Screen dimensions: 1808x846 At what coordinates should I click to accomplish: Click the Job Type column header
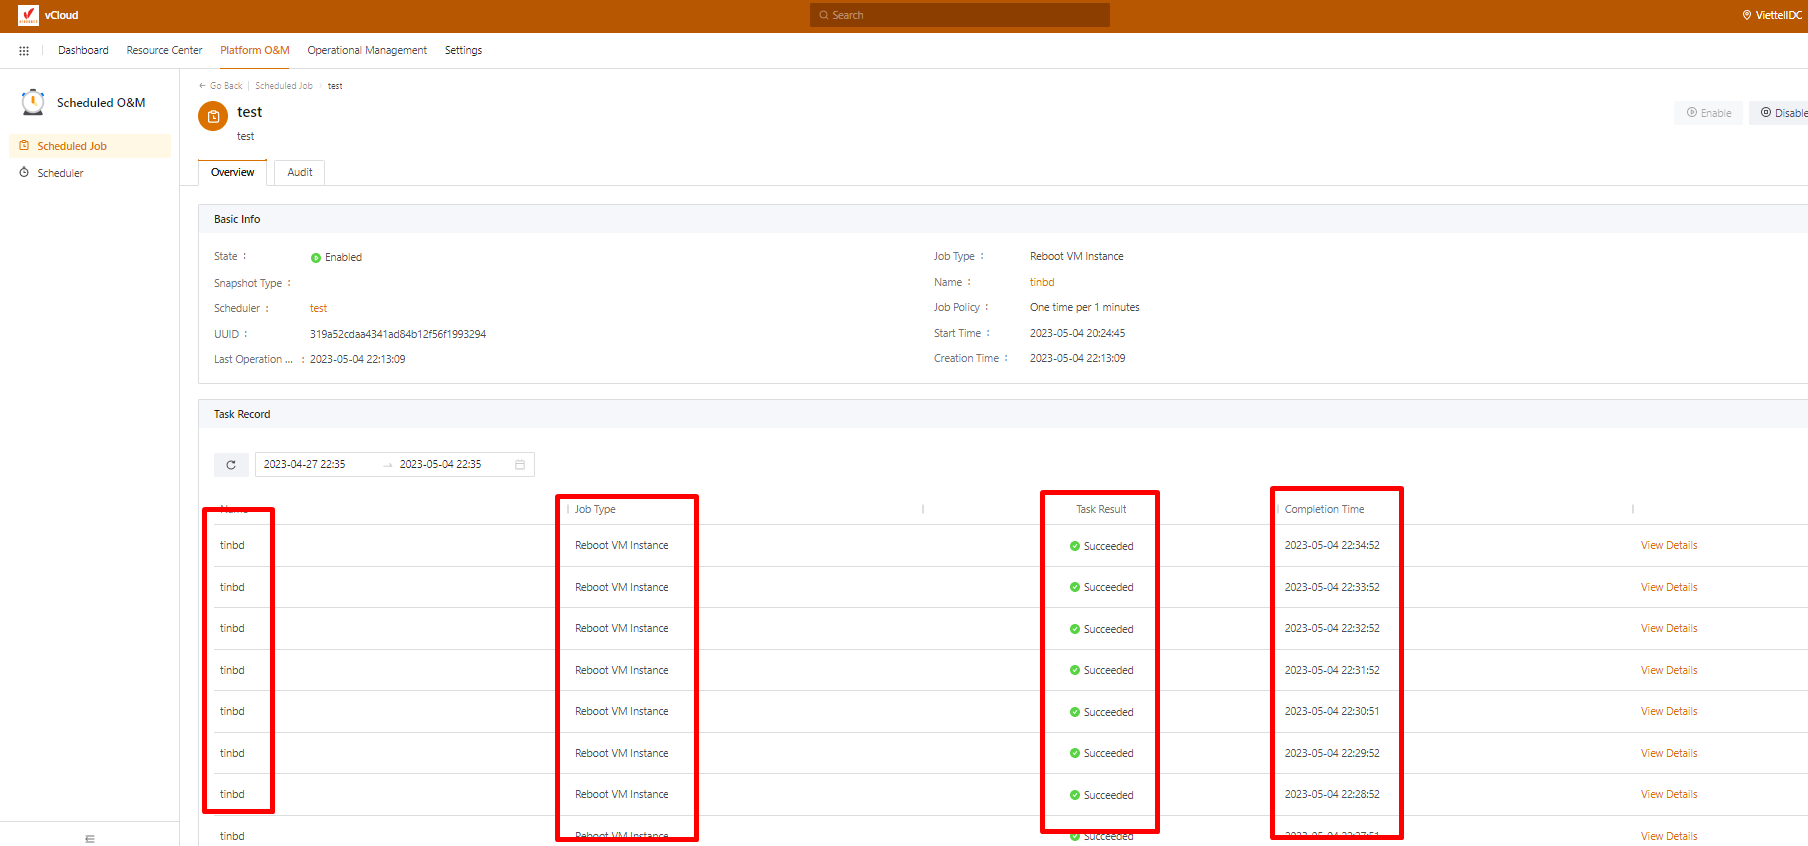pos(595,509)
